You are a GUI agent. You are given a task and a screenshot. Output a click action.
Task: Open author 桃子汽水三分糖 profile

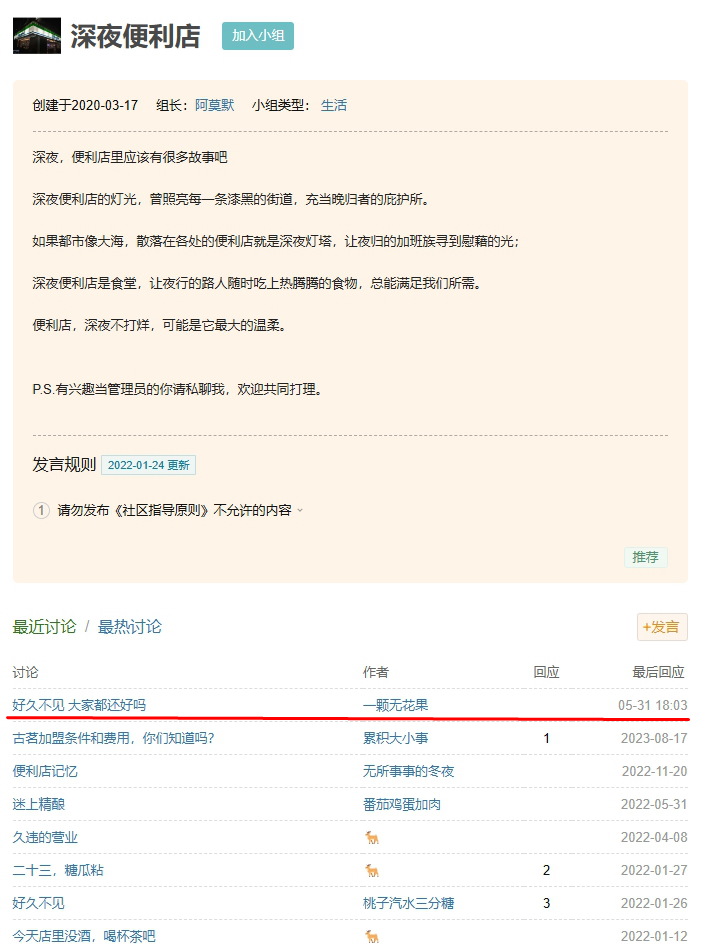[x=408, y=904]
